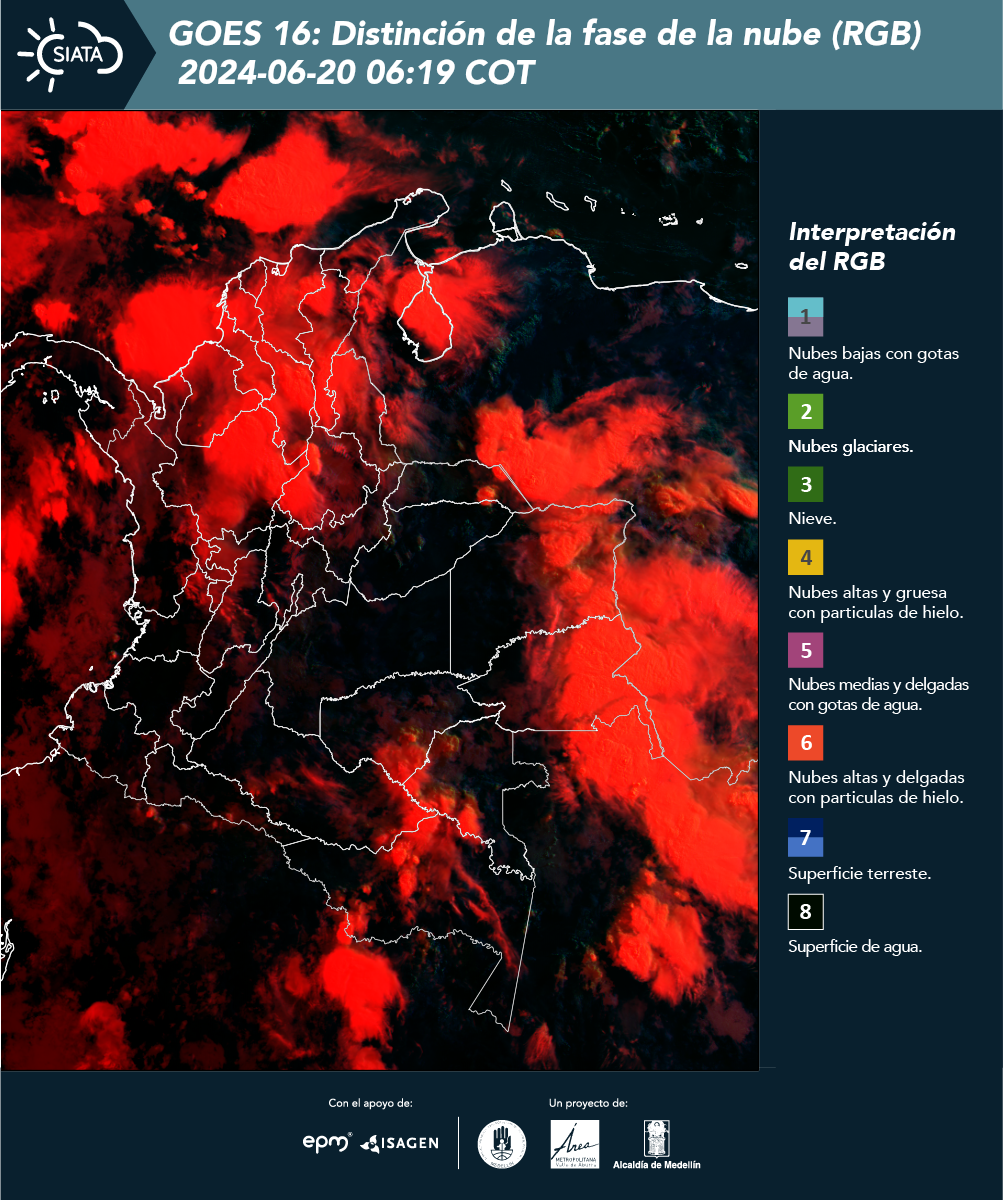Select the dark green swatch number 3
Viewport: 1003px width, 1200px height.
click(x=805, y=484)
